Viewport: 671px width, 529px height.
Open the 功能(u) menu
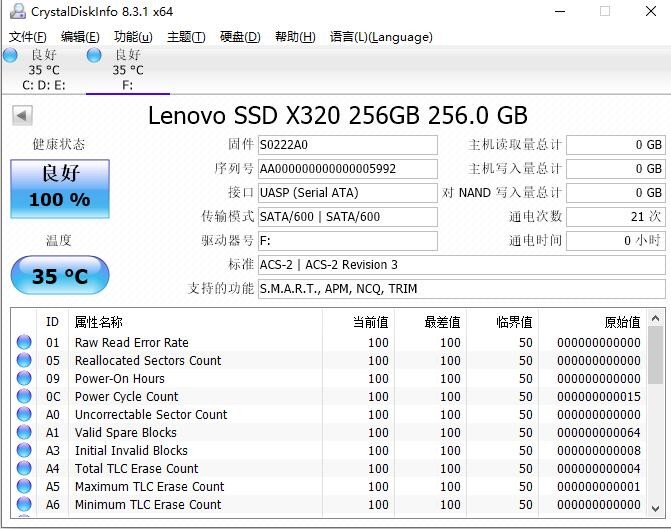tap(133, 37)
